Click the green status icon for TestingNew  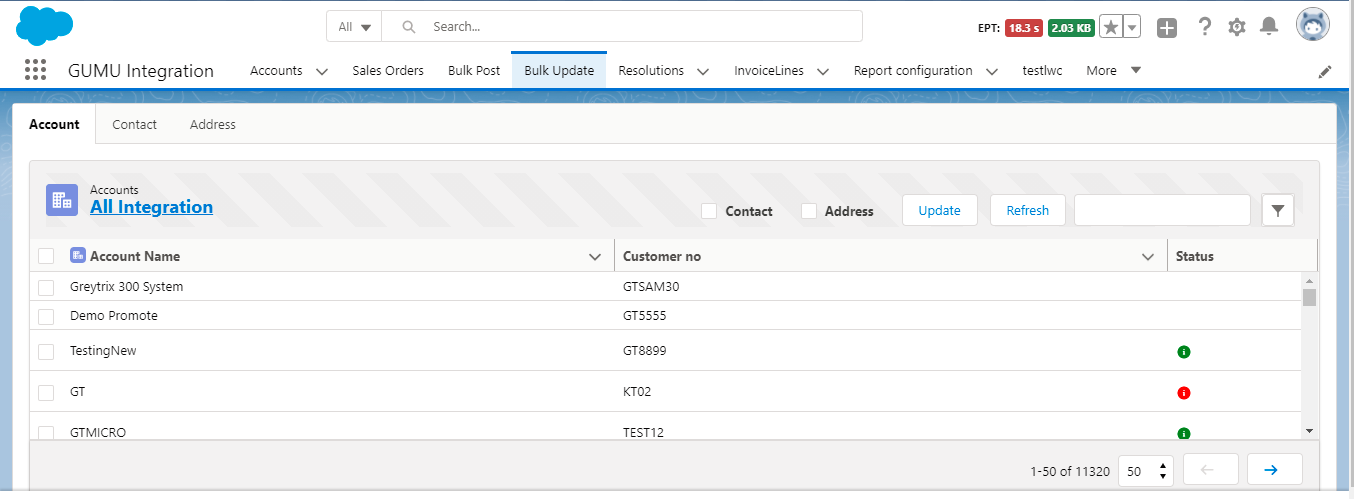point(1184,352)
